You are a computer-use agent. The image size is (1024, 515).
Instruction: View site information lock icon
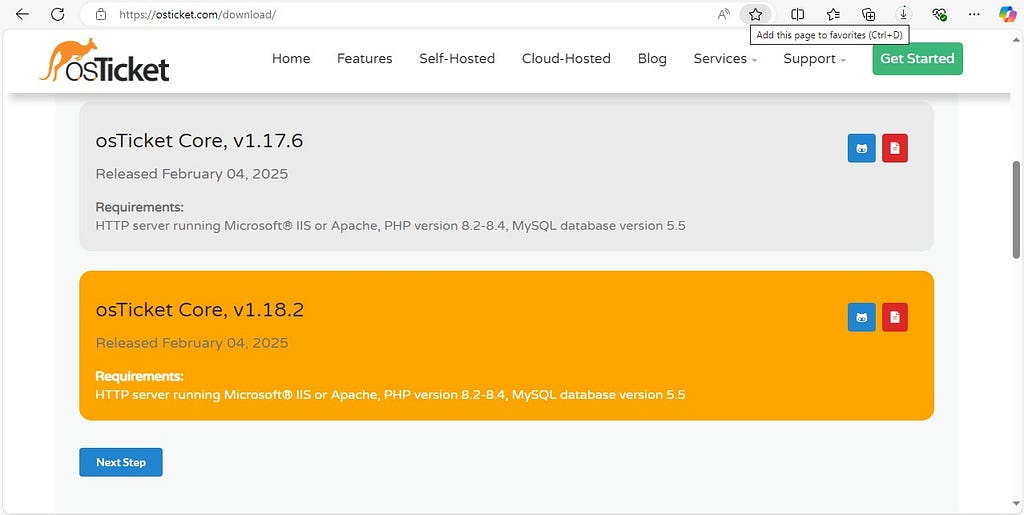[x=101, y=14]
